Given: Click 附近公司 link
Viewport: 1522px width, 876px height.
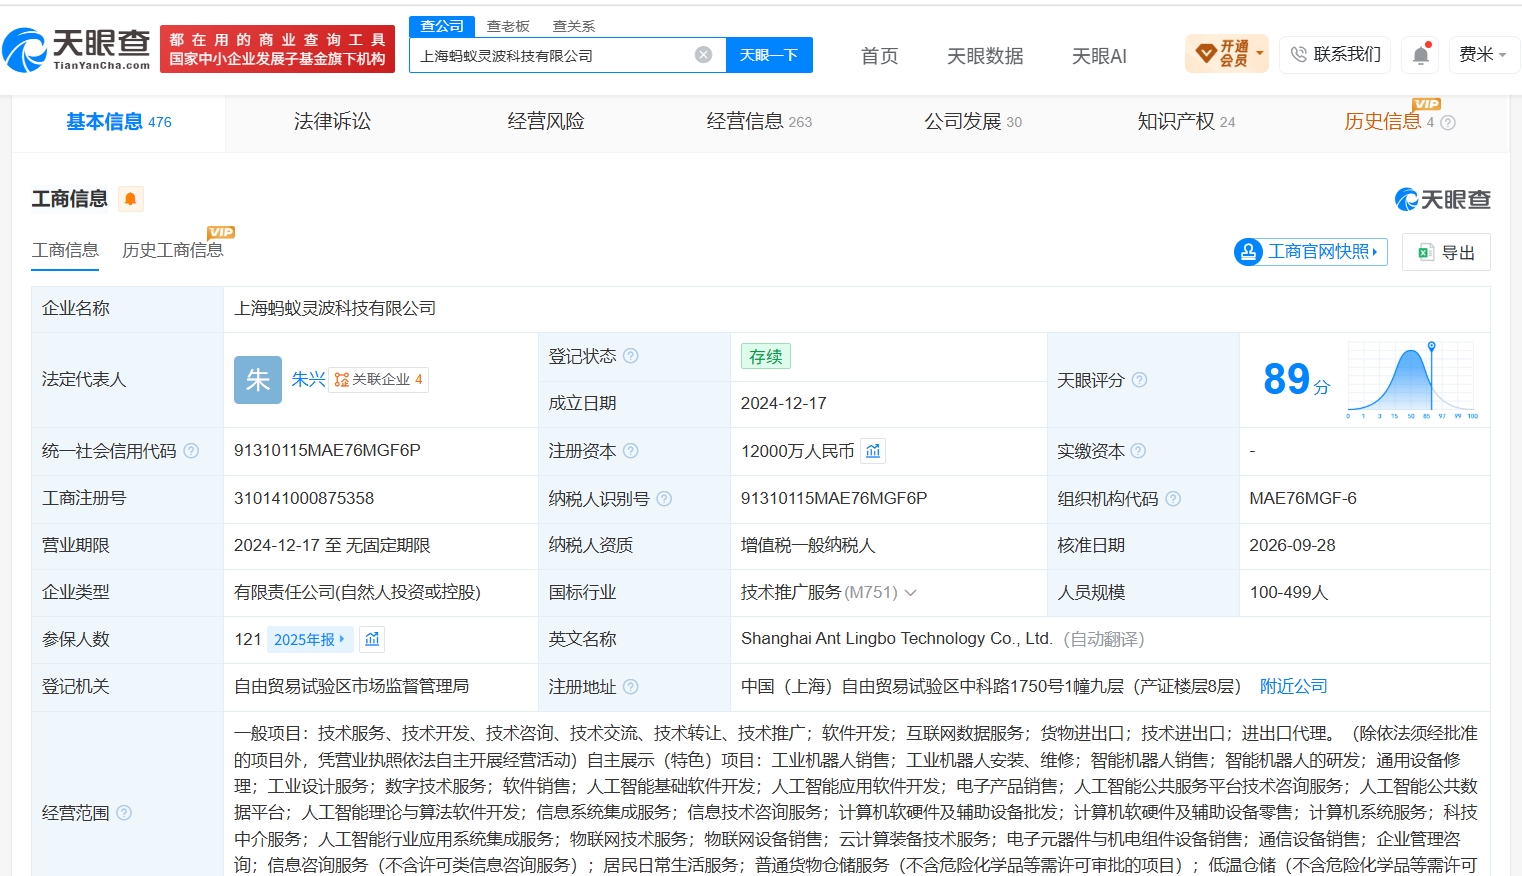Looking at the screenshot, I should 1294,687.
